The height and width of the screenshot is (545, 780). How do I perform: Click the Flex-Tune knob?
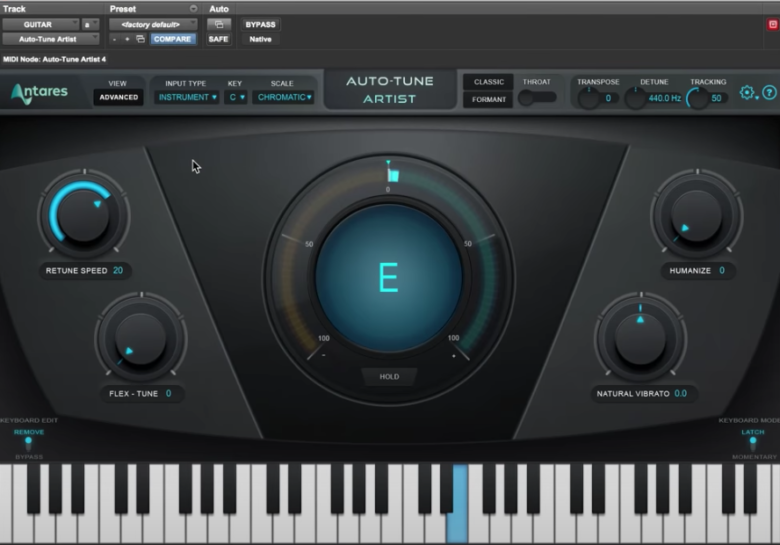pyautogui.click(x=140, y=339)
